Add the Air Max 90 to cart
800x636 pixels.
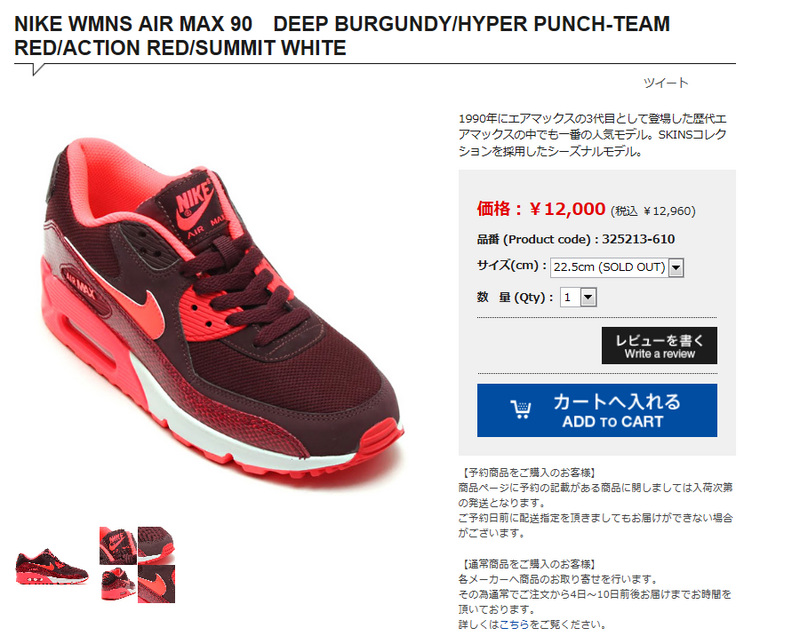coord(597,410)
